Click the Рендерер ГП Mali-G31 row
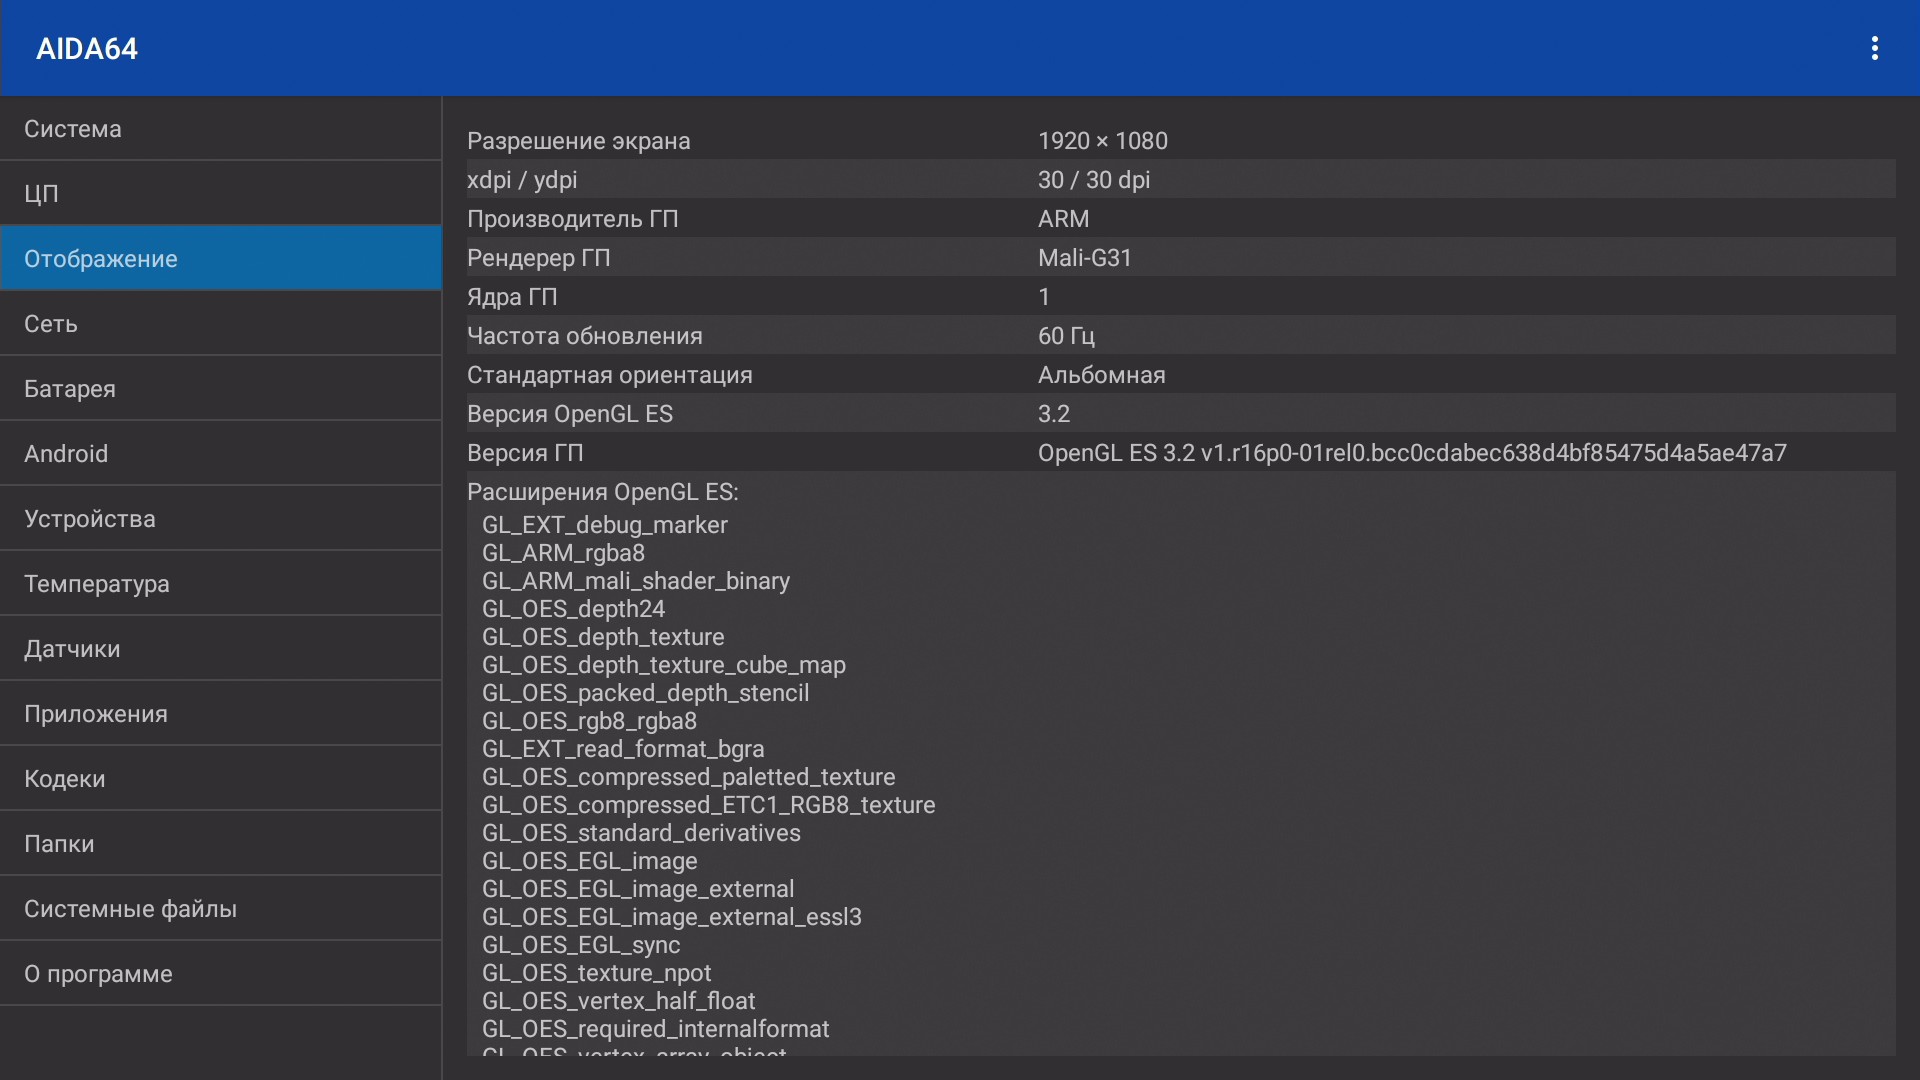Image resolution: width=1920 pixels, height=1080 pixels. pos(1180,258)
